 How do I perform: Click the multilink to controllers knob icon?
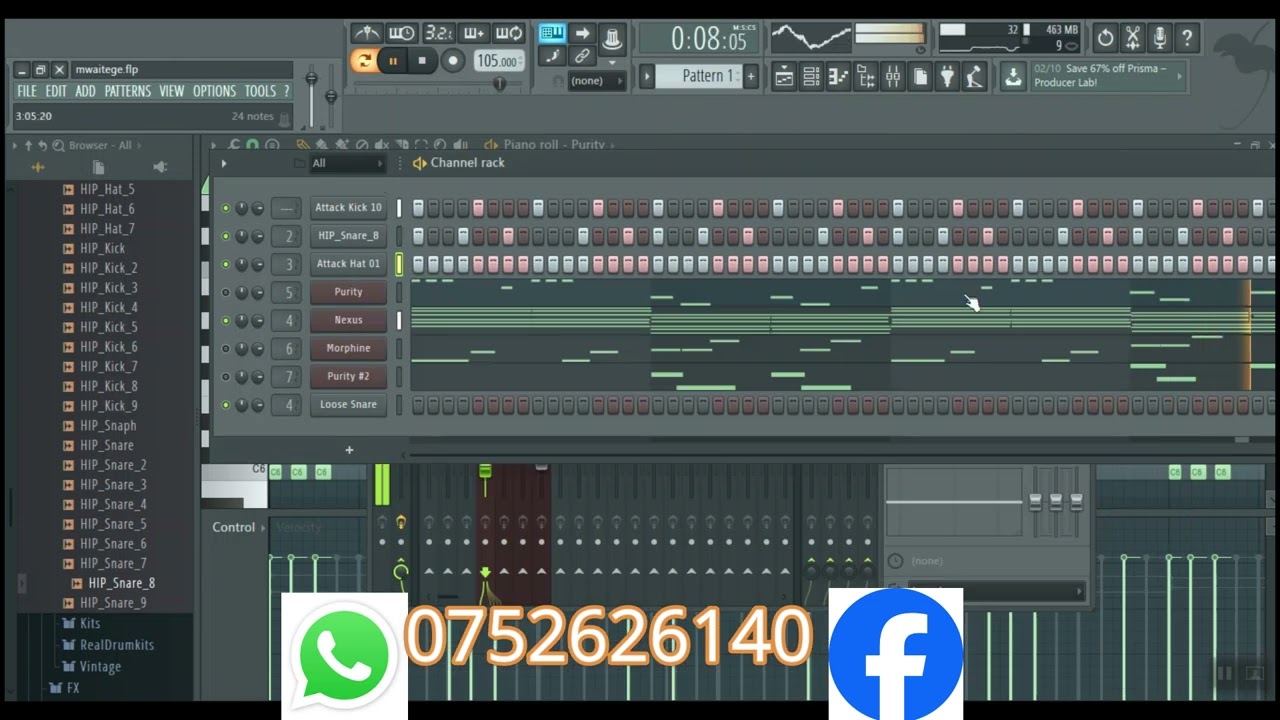pos(613,39)
